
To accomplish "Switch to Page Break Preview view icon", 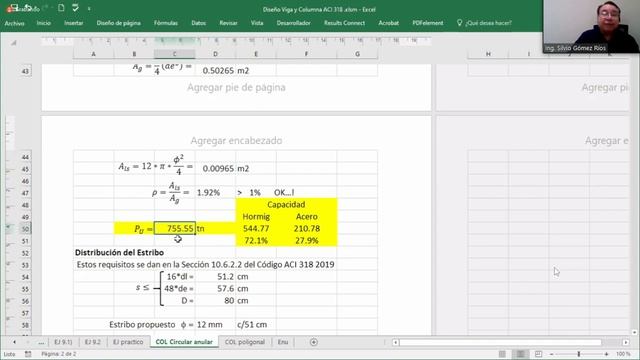I will 538,354.
